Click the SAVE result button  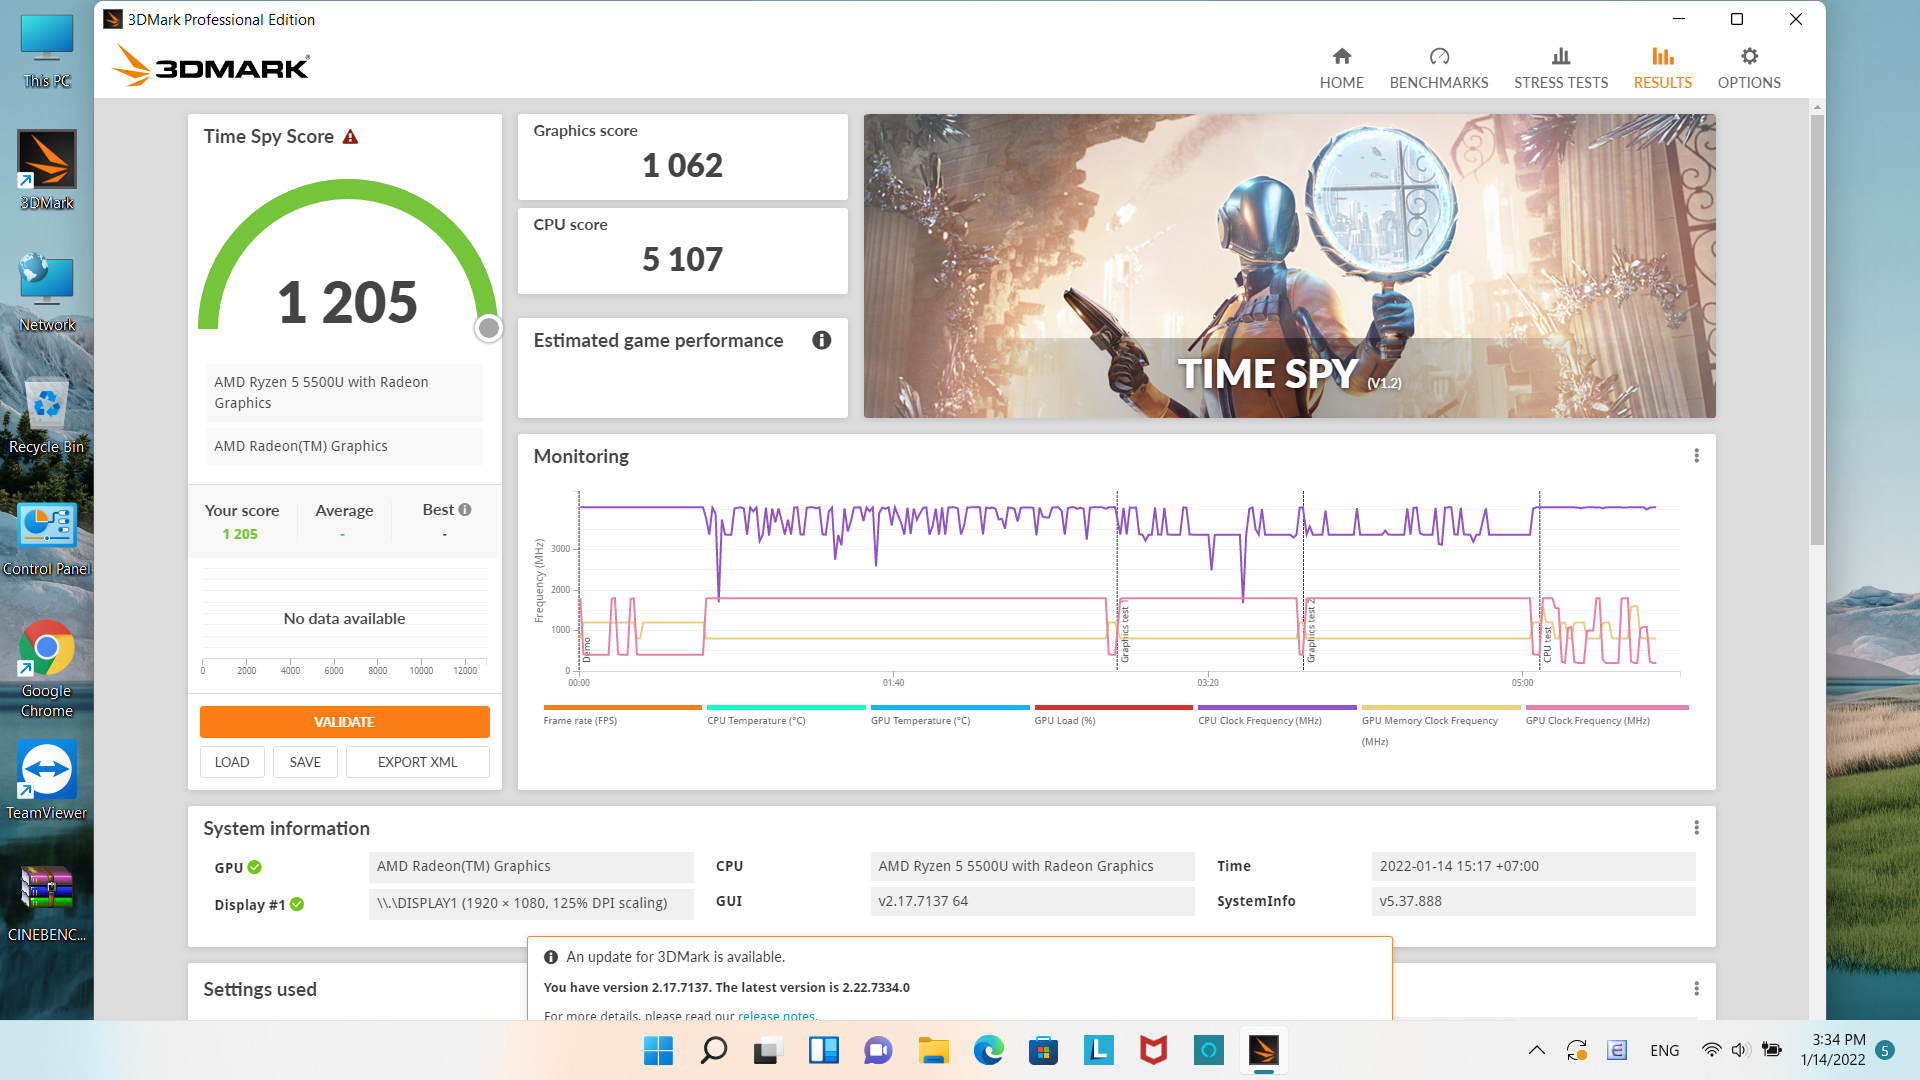(305, 762)
